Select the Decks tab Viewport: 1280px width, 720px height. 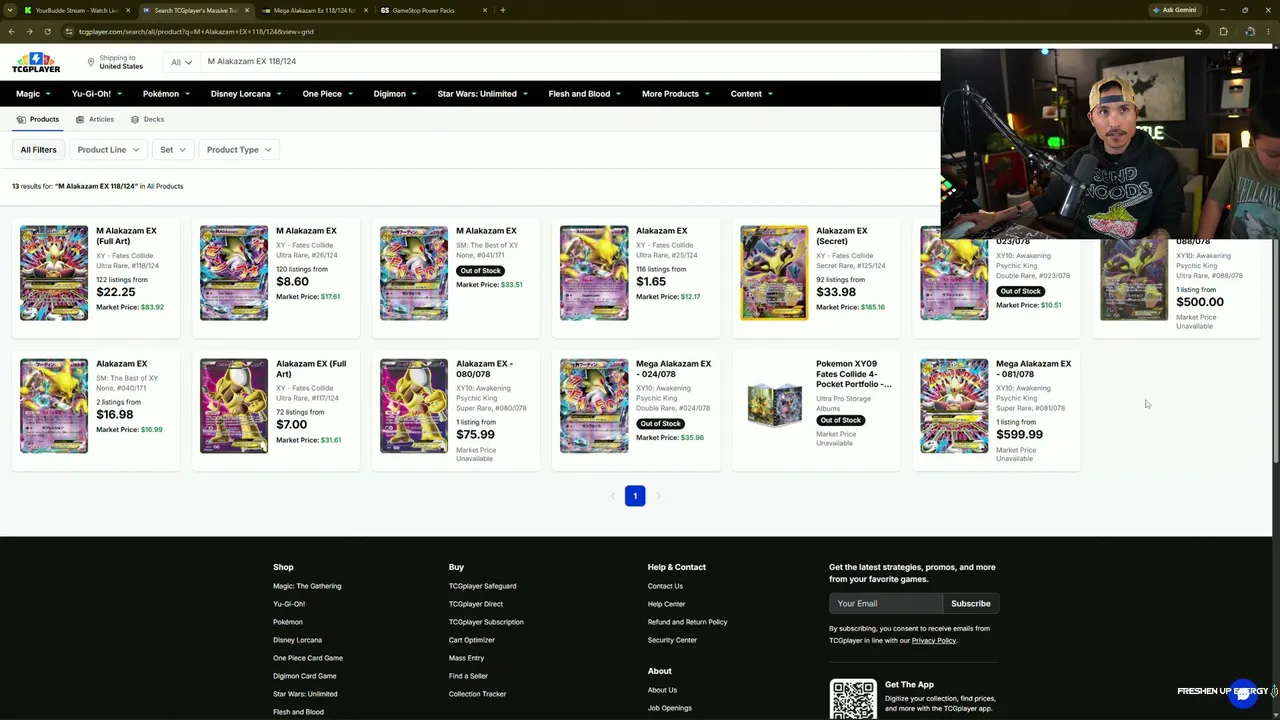(x=147, y=120)
